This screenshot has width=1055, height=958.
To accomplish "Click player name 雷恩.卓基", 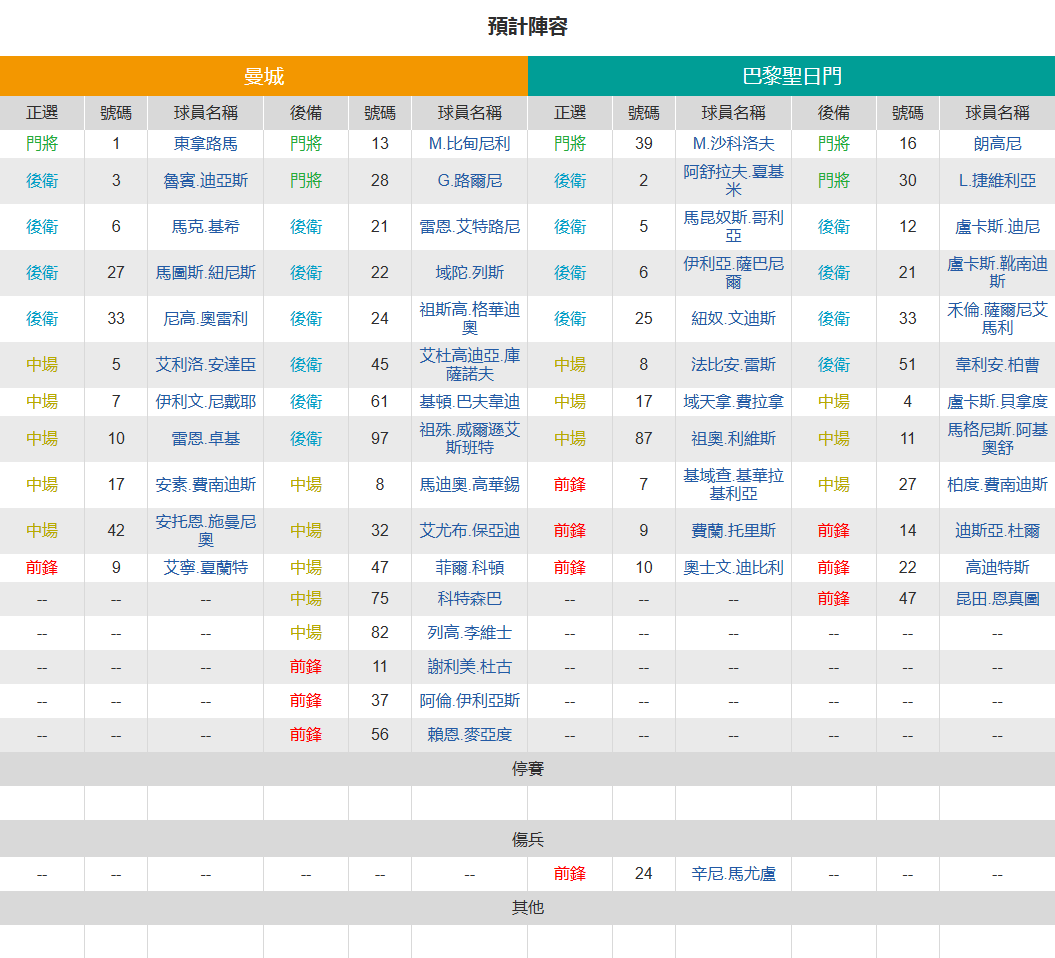I will 205,439.
